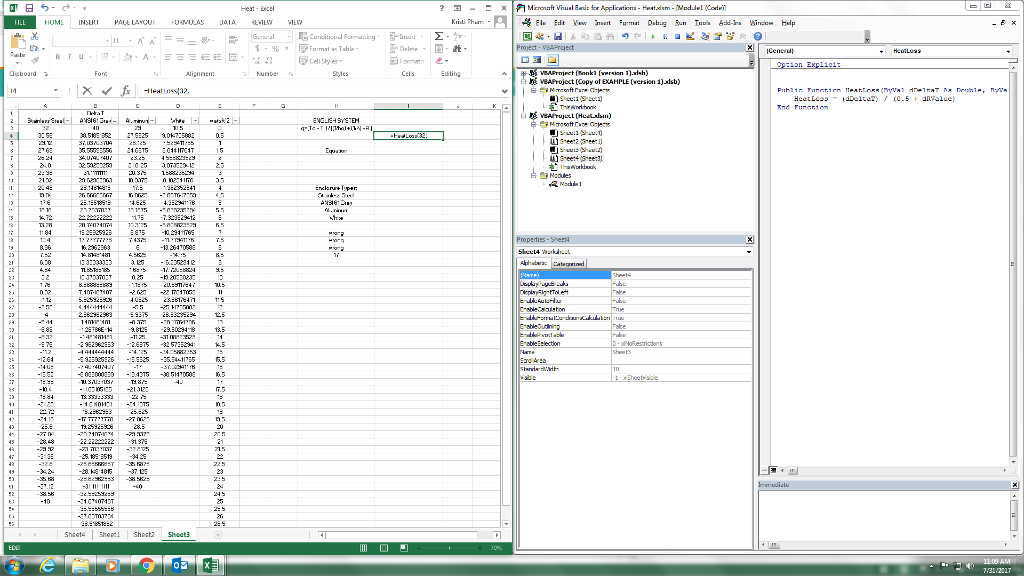This screenshot has width=1024, height=576.
Task: Switch to the Categorized properties tab
Action: pos(568,263)
